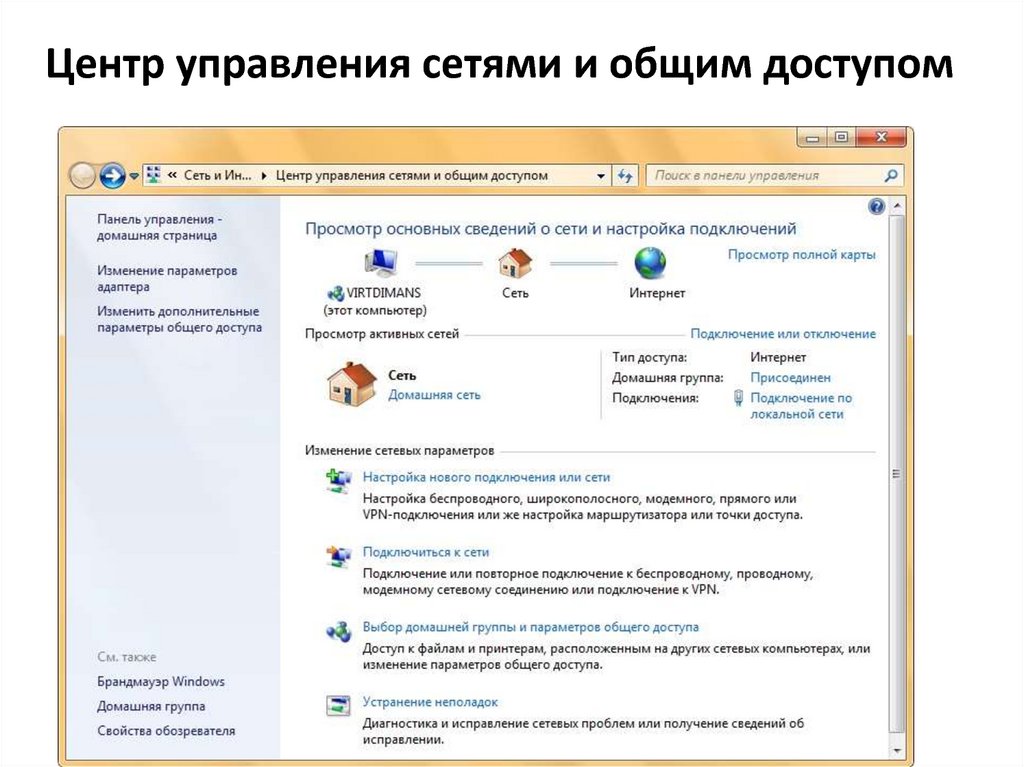Open Подключение по локальной сети

point(800,405)
